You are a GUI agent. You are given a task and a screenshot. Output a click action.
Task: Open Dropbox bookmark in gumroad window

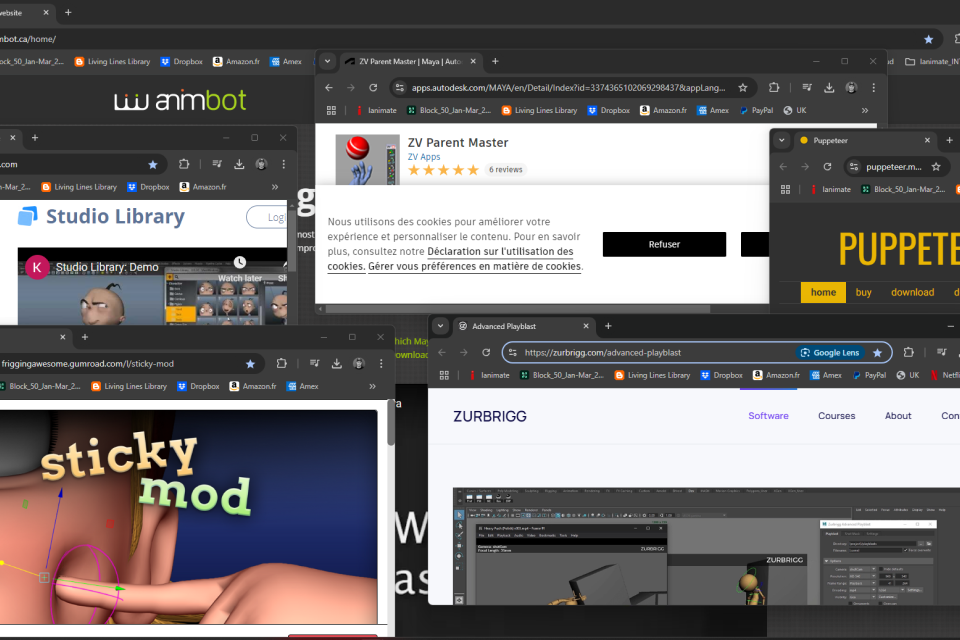198,386
